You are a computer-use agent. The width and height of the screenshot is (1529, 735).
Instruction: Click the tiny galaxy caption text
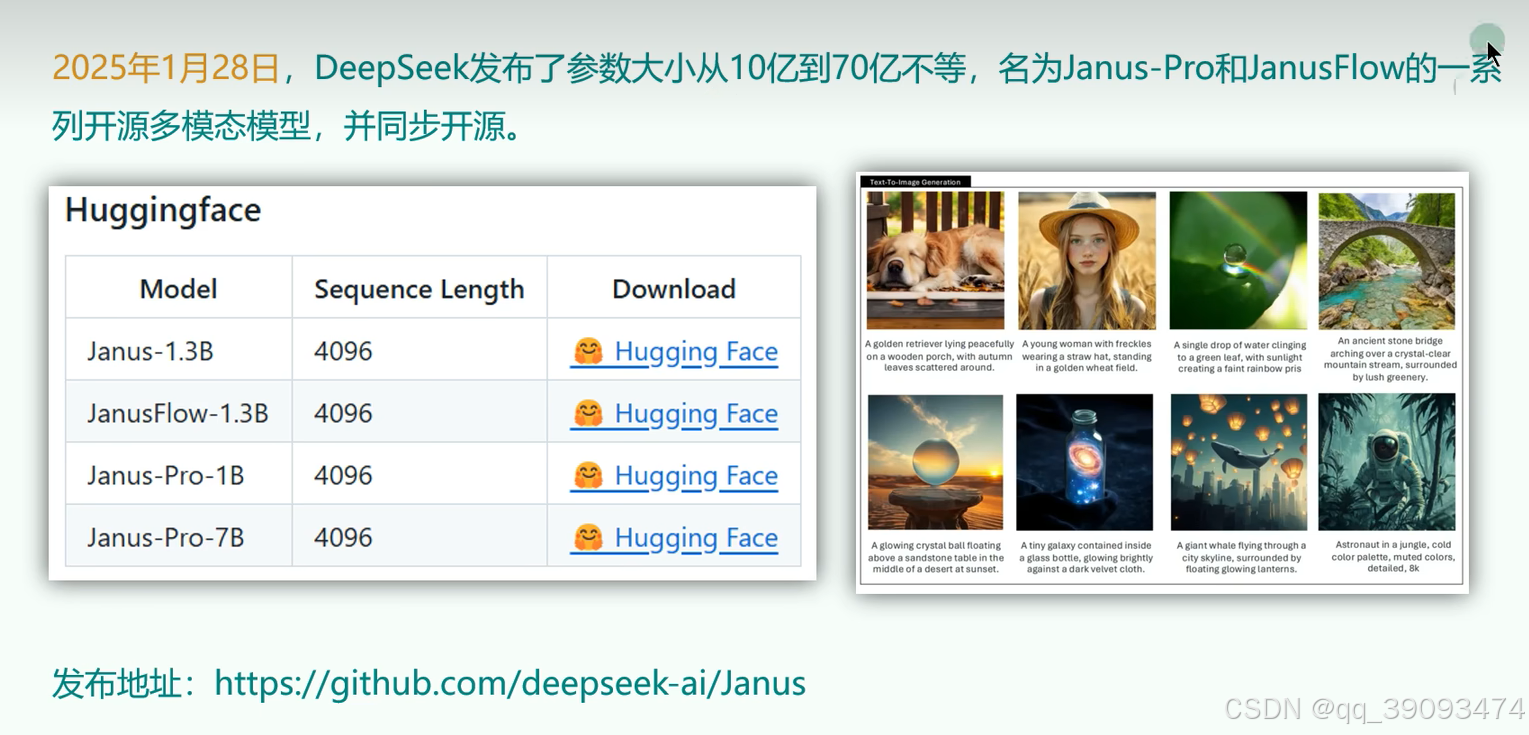click(1086, 557)
